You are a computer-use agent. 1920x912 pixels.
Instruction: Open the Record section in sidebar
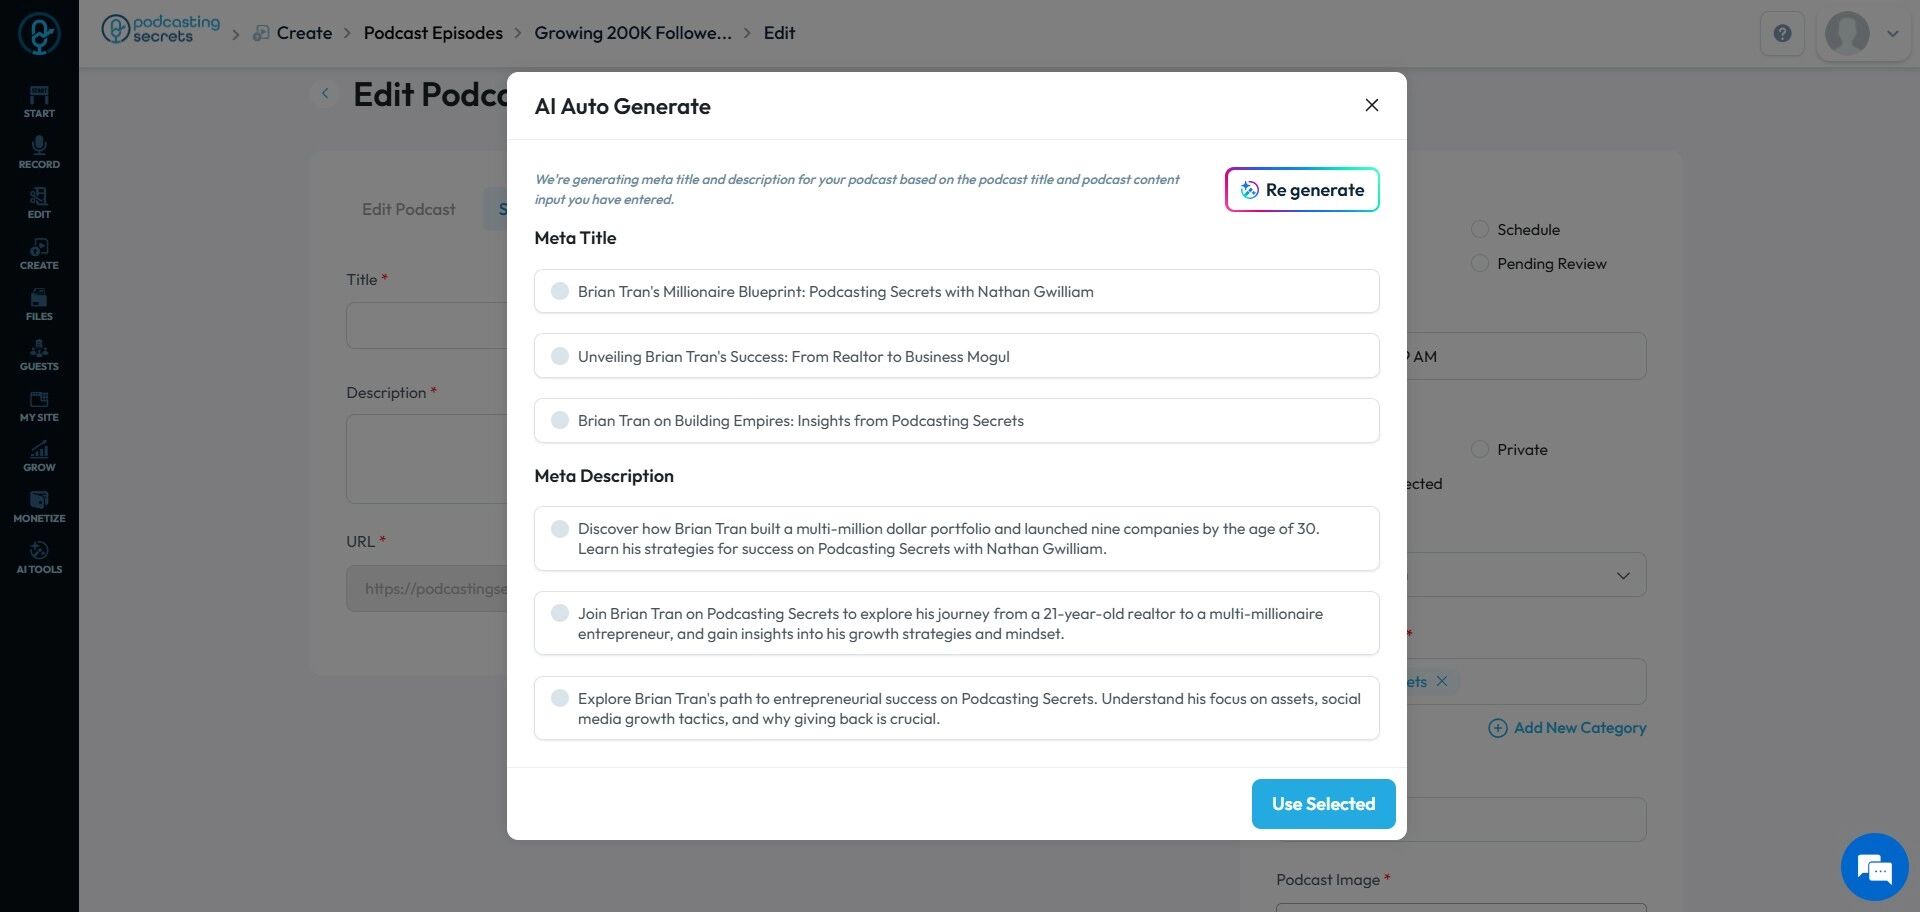point(39,152)
